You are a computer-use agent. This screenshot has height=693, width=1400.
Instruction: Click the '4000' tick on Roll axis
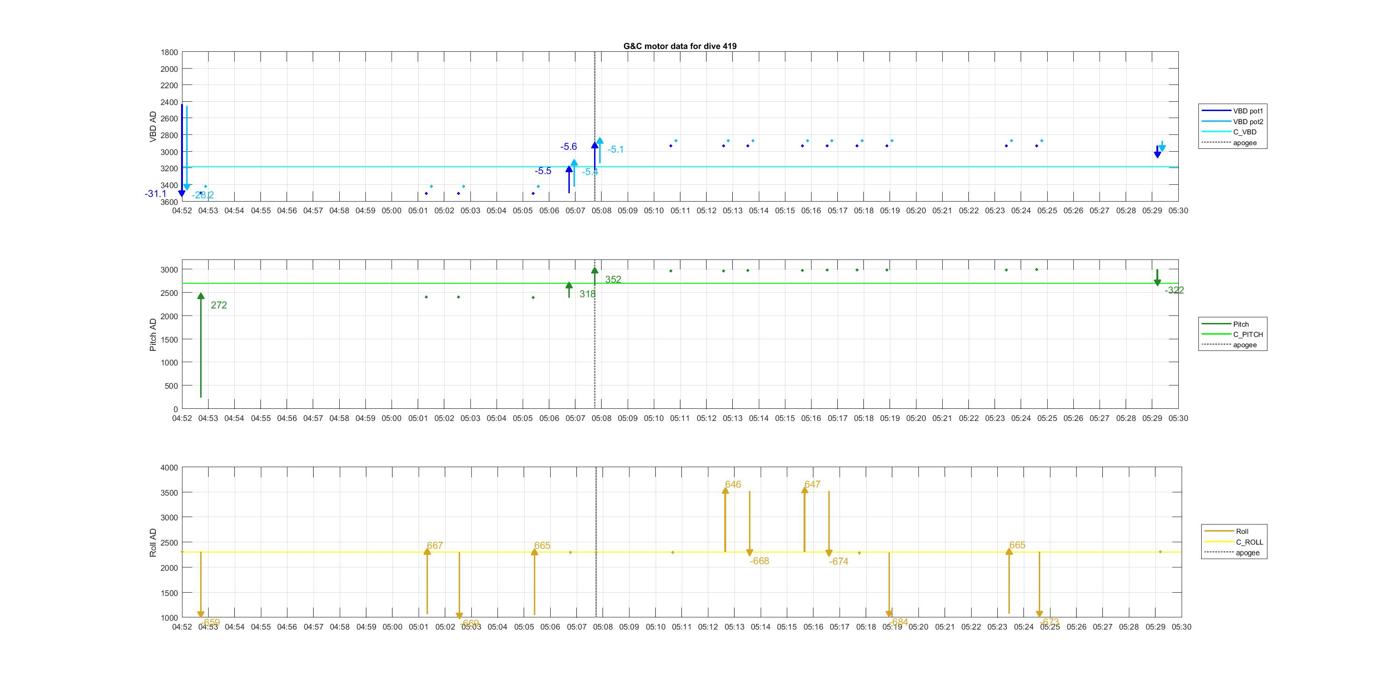click(x=169, y=468)
